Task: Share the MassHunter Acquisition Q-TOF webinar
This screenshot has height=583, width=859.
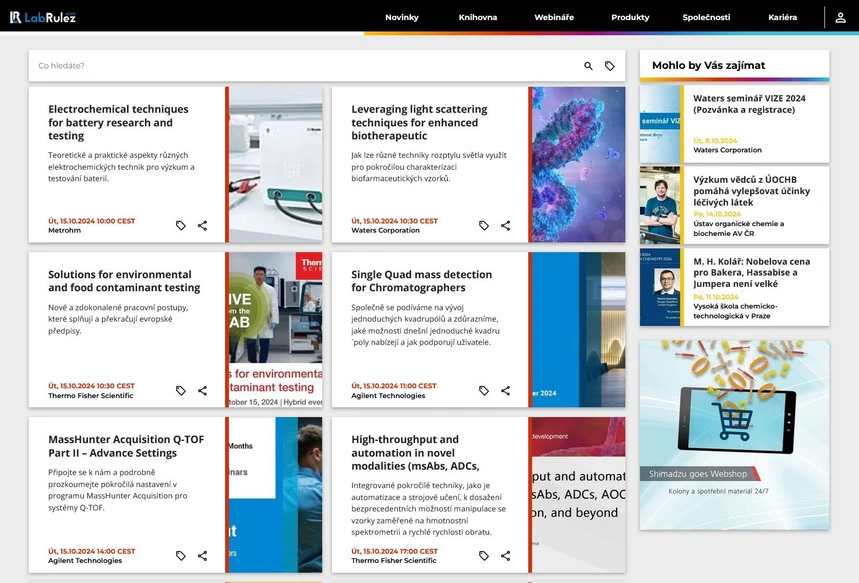Action: coord(202,556)
